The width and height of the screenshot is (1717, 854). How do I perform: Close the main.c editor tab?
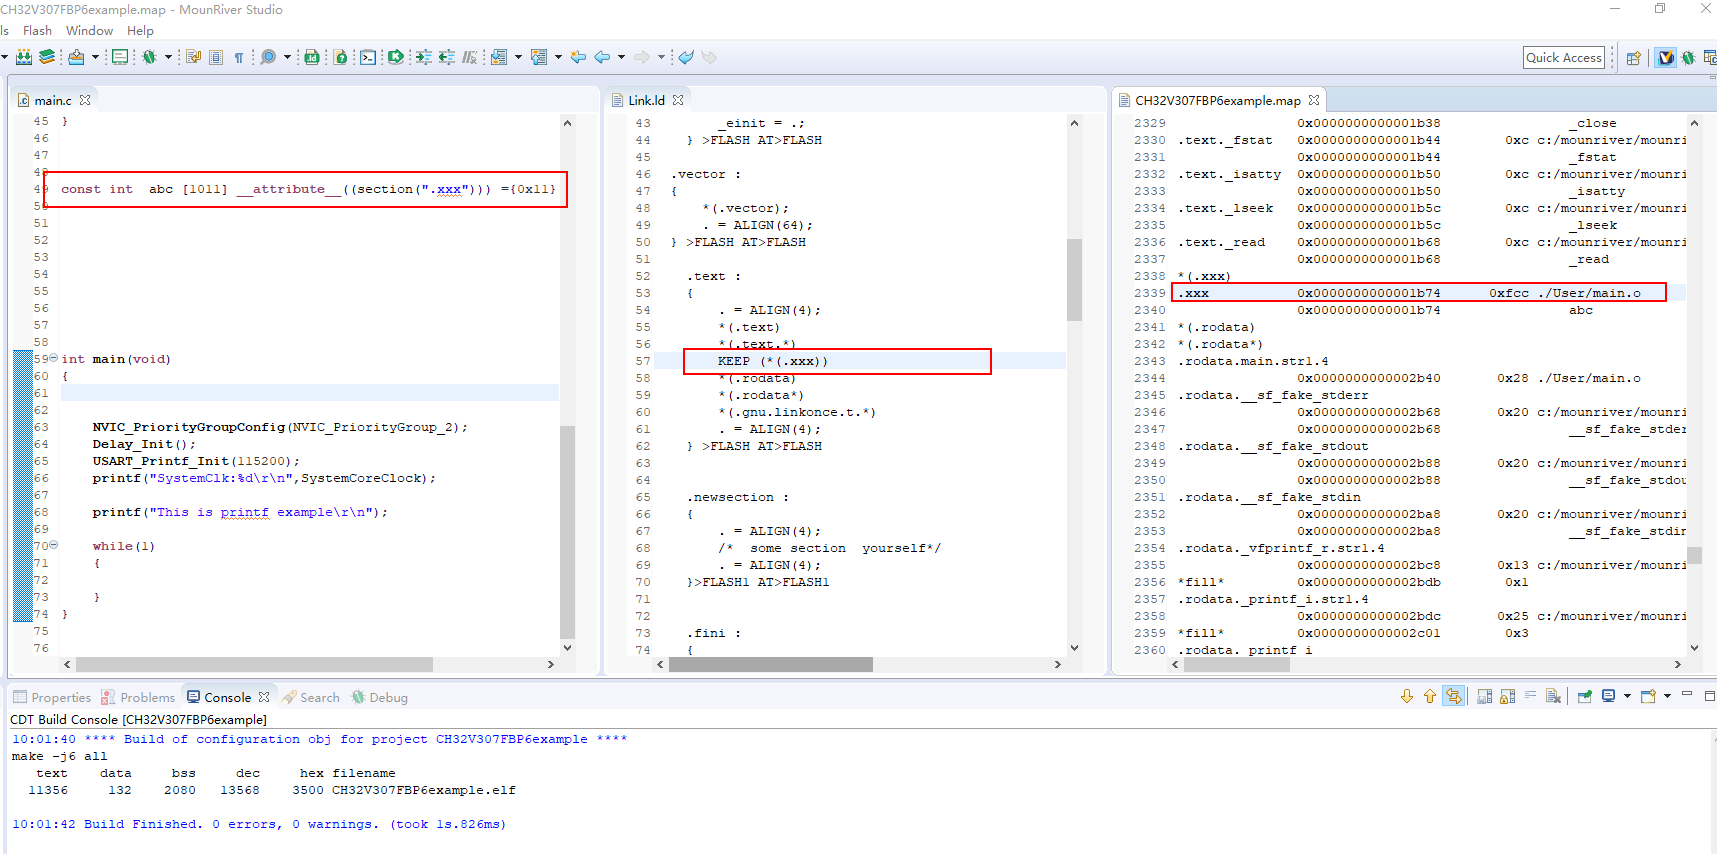(85, 100)
